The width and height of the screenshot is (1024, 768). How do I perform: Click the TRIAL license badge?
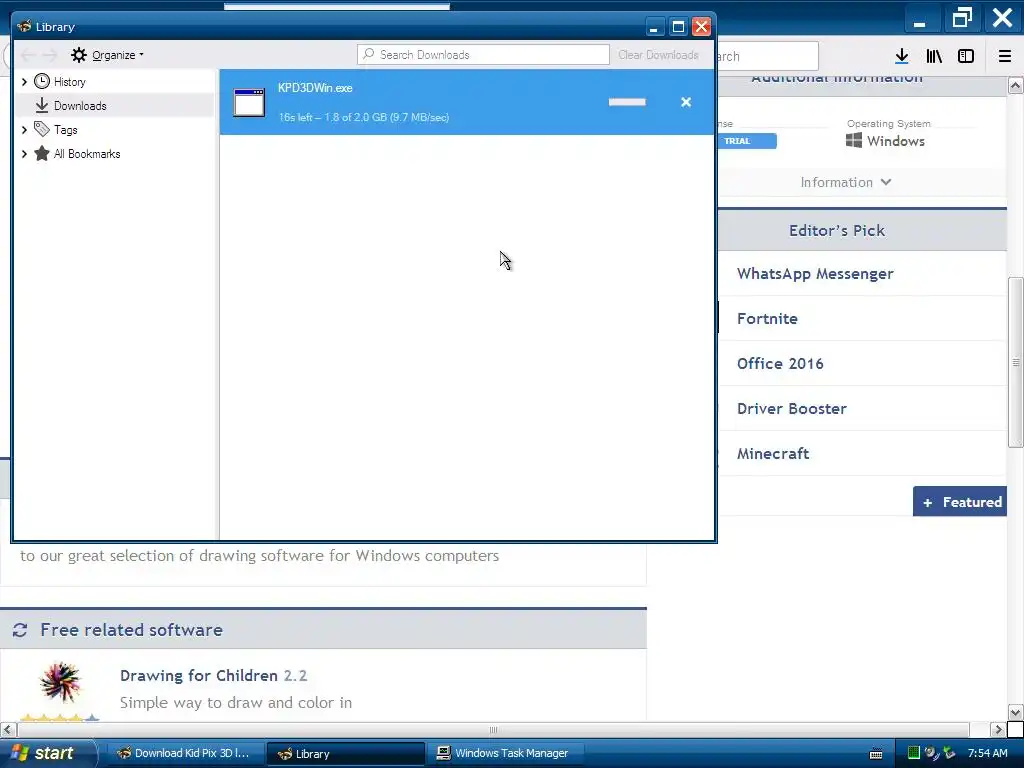click(x=747, y=141)
